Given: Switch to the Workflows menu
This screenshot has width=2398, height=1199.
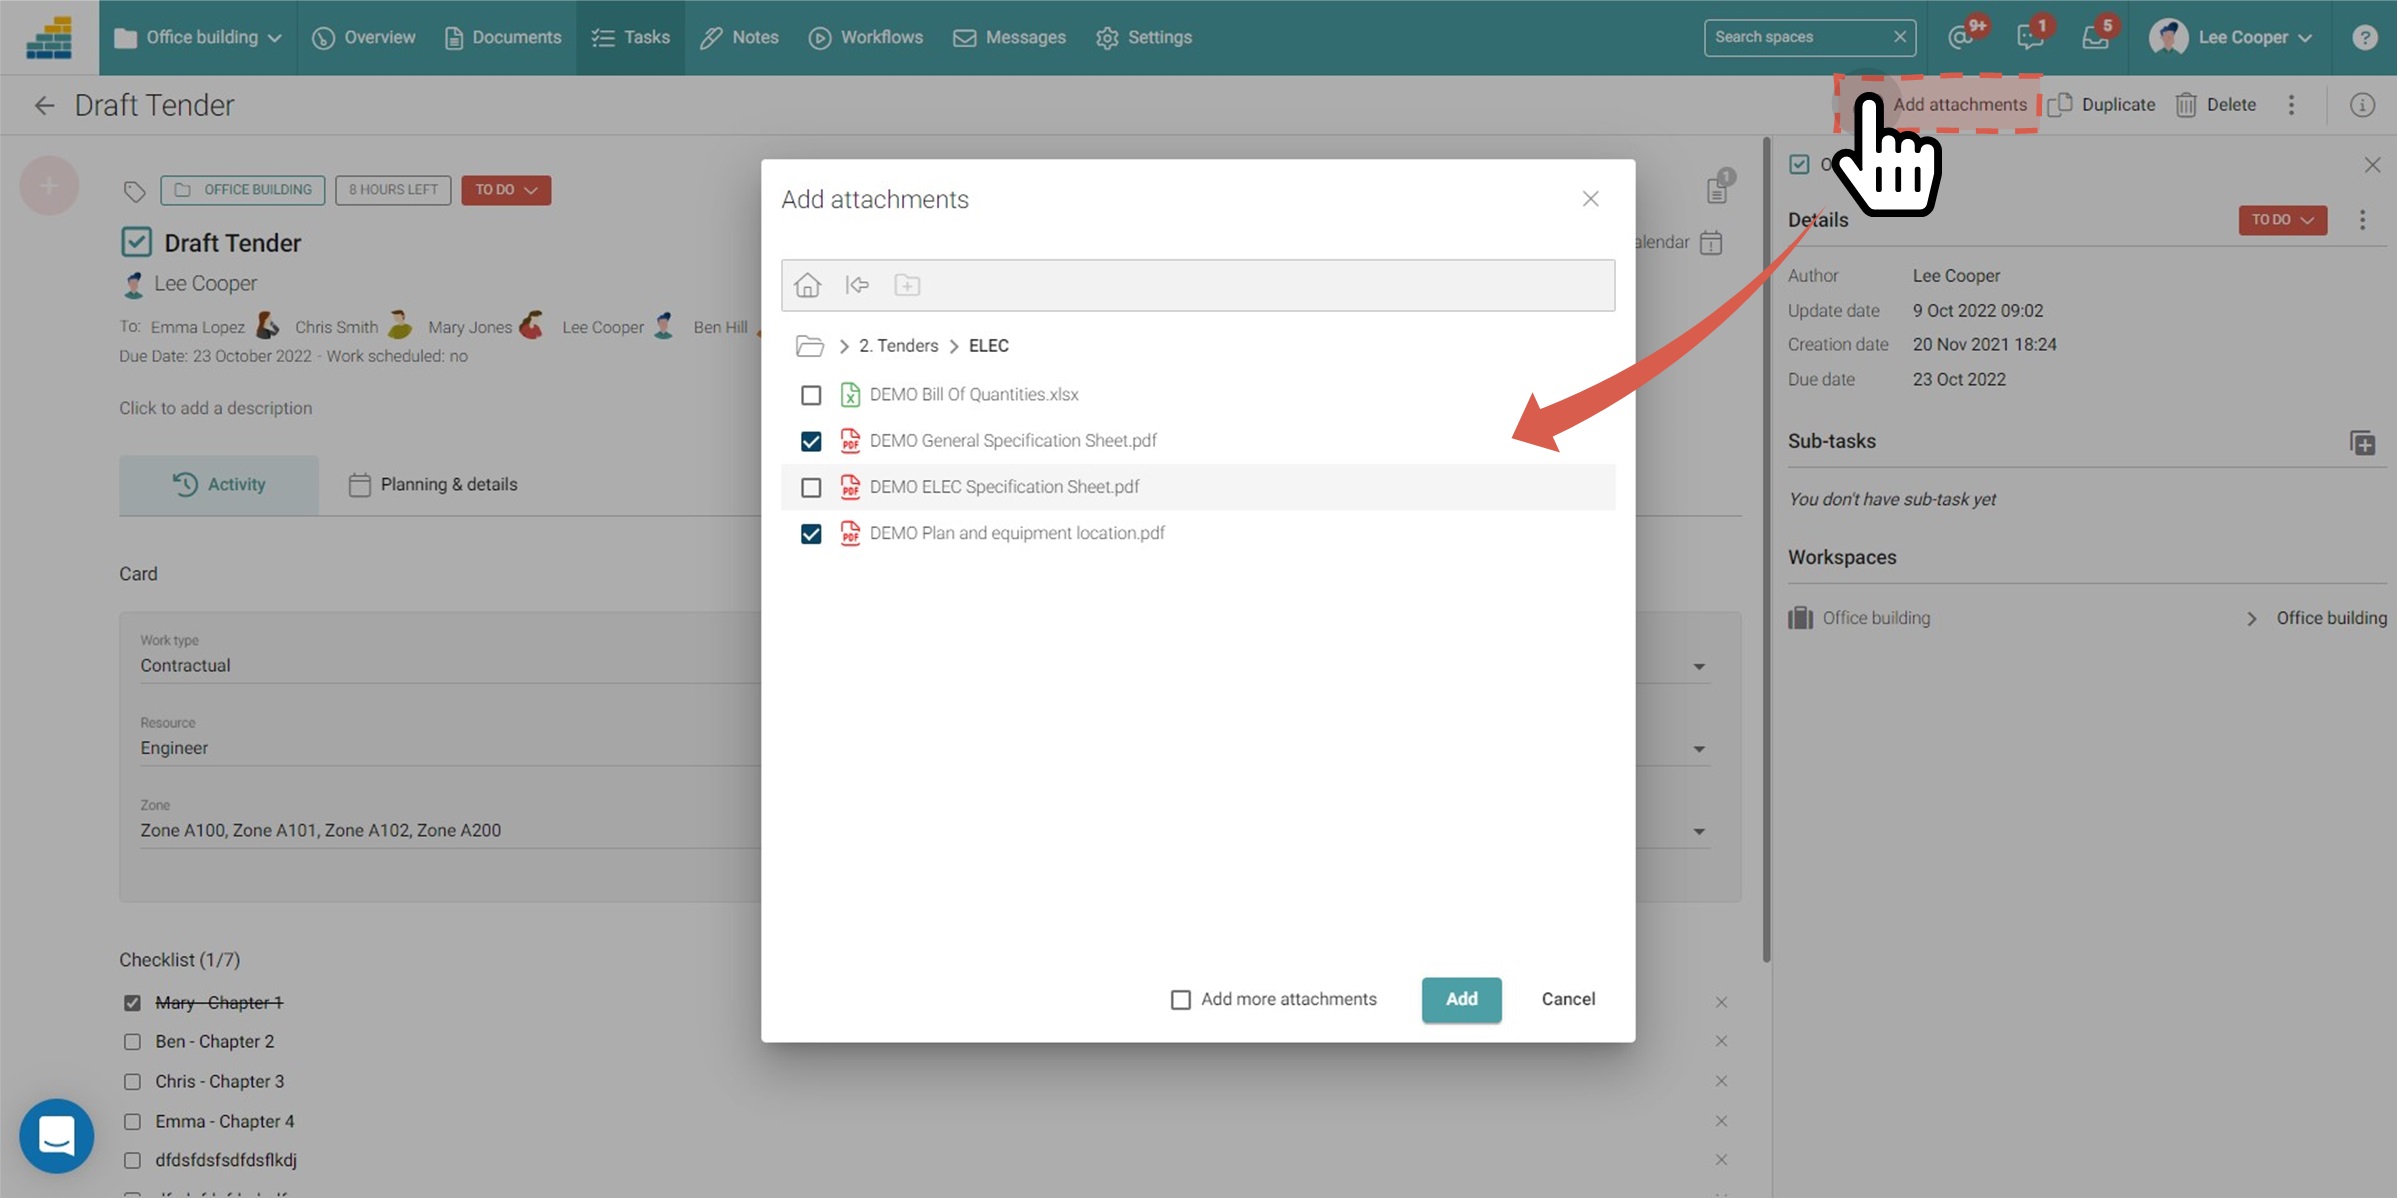Looking at the screenshot, I should tap(866, 37).
